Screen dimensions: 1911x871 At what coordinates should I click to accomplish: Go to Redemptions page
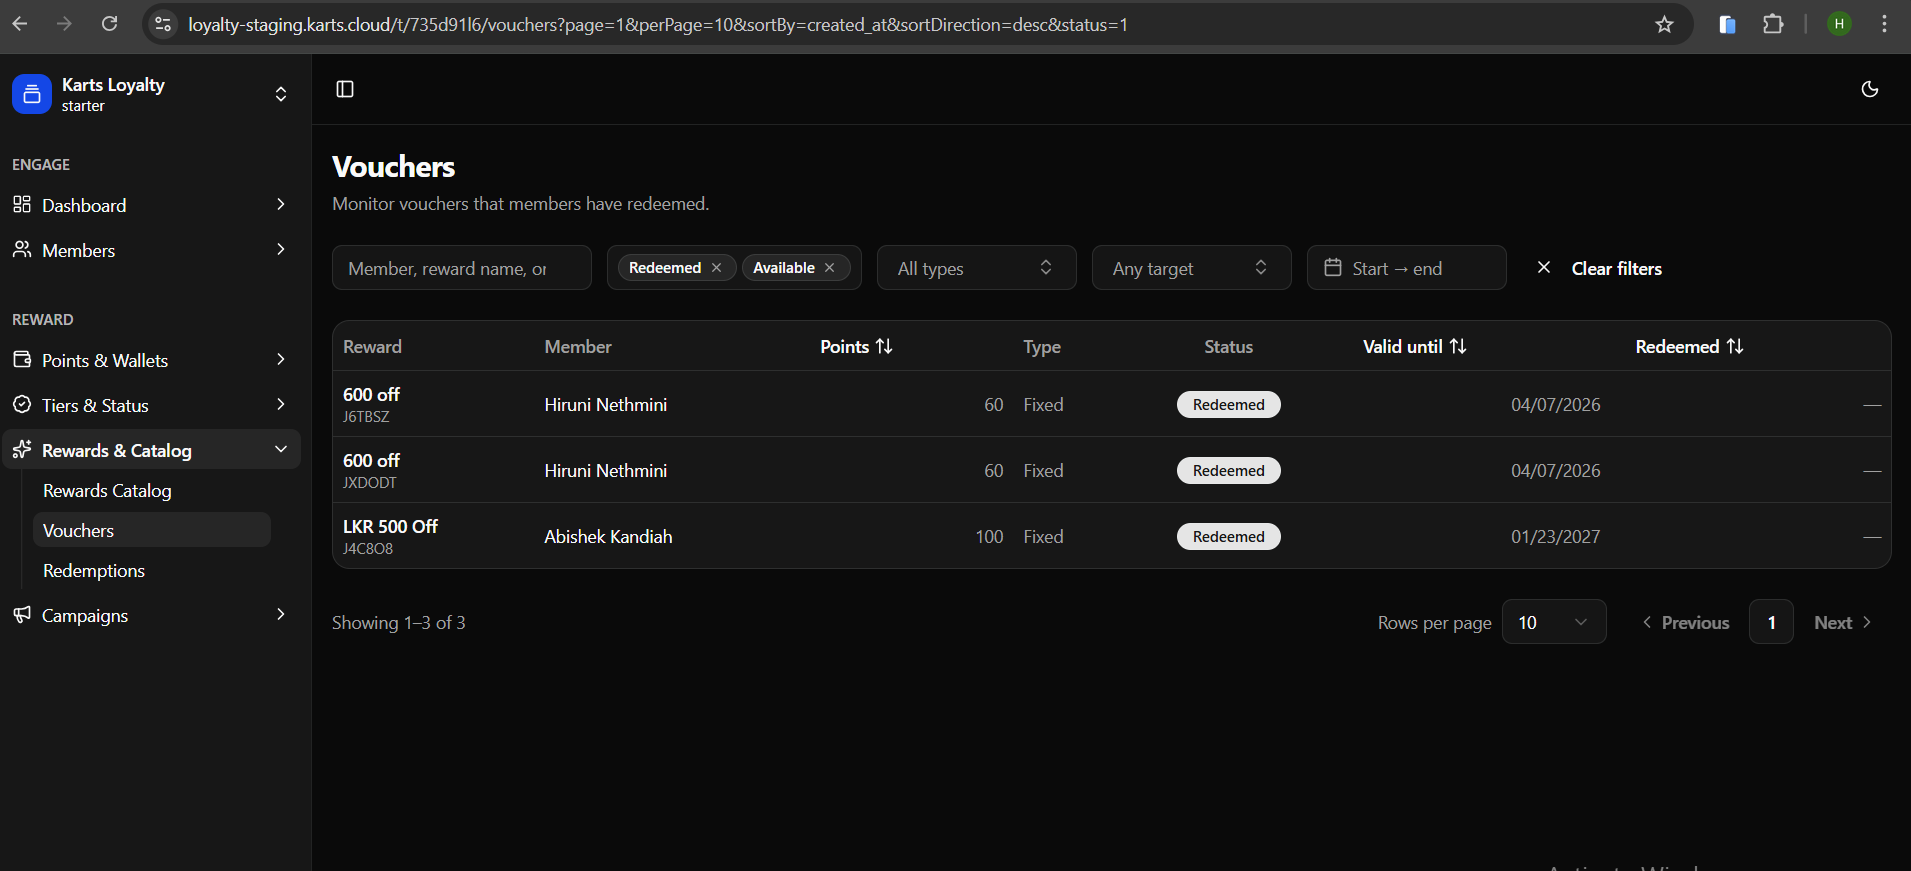point(94,571)
